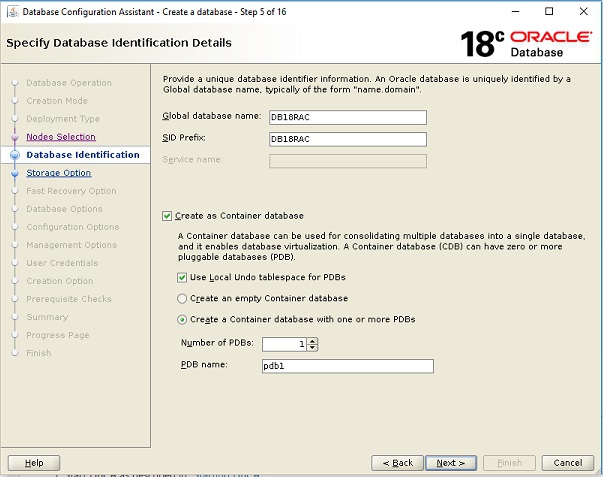Viewport: 603px width, 477px height.
Task: Go to the Storage Option step
Action: point(58,173)
